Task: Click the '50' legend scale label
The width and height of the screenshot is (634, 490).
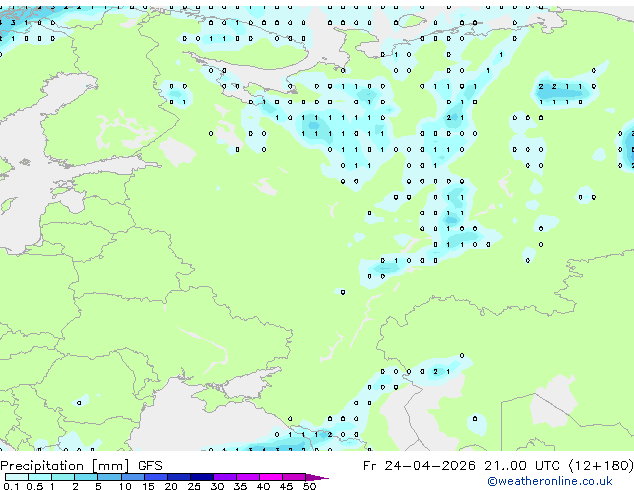Action: point(309,486)
